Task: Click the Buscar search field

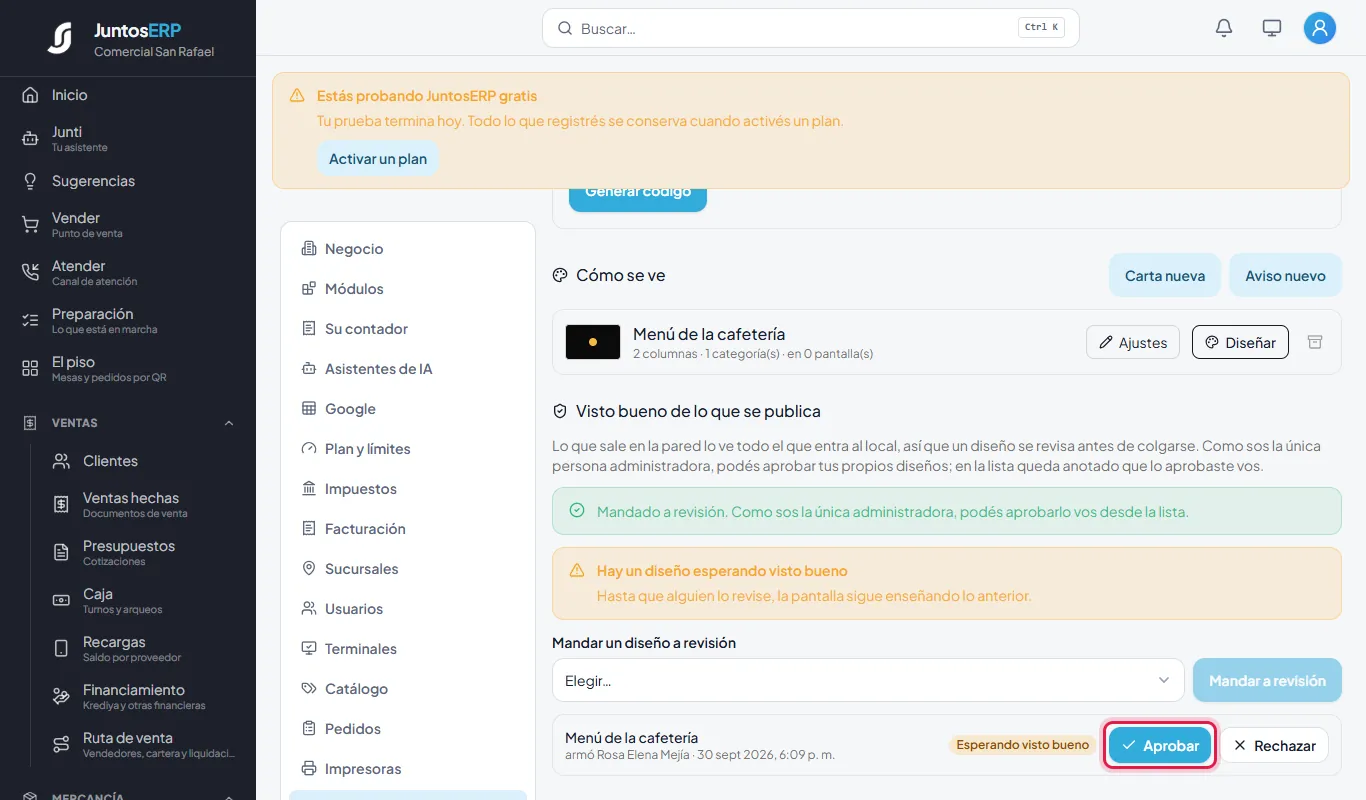Action: 810,28
